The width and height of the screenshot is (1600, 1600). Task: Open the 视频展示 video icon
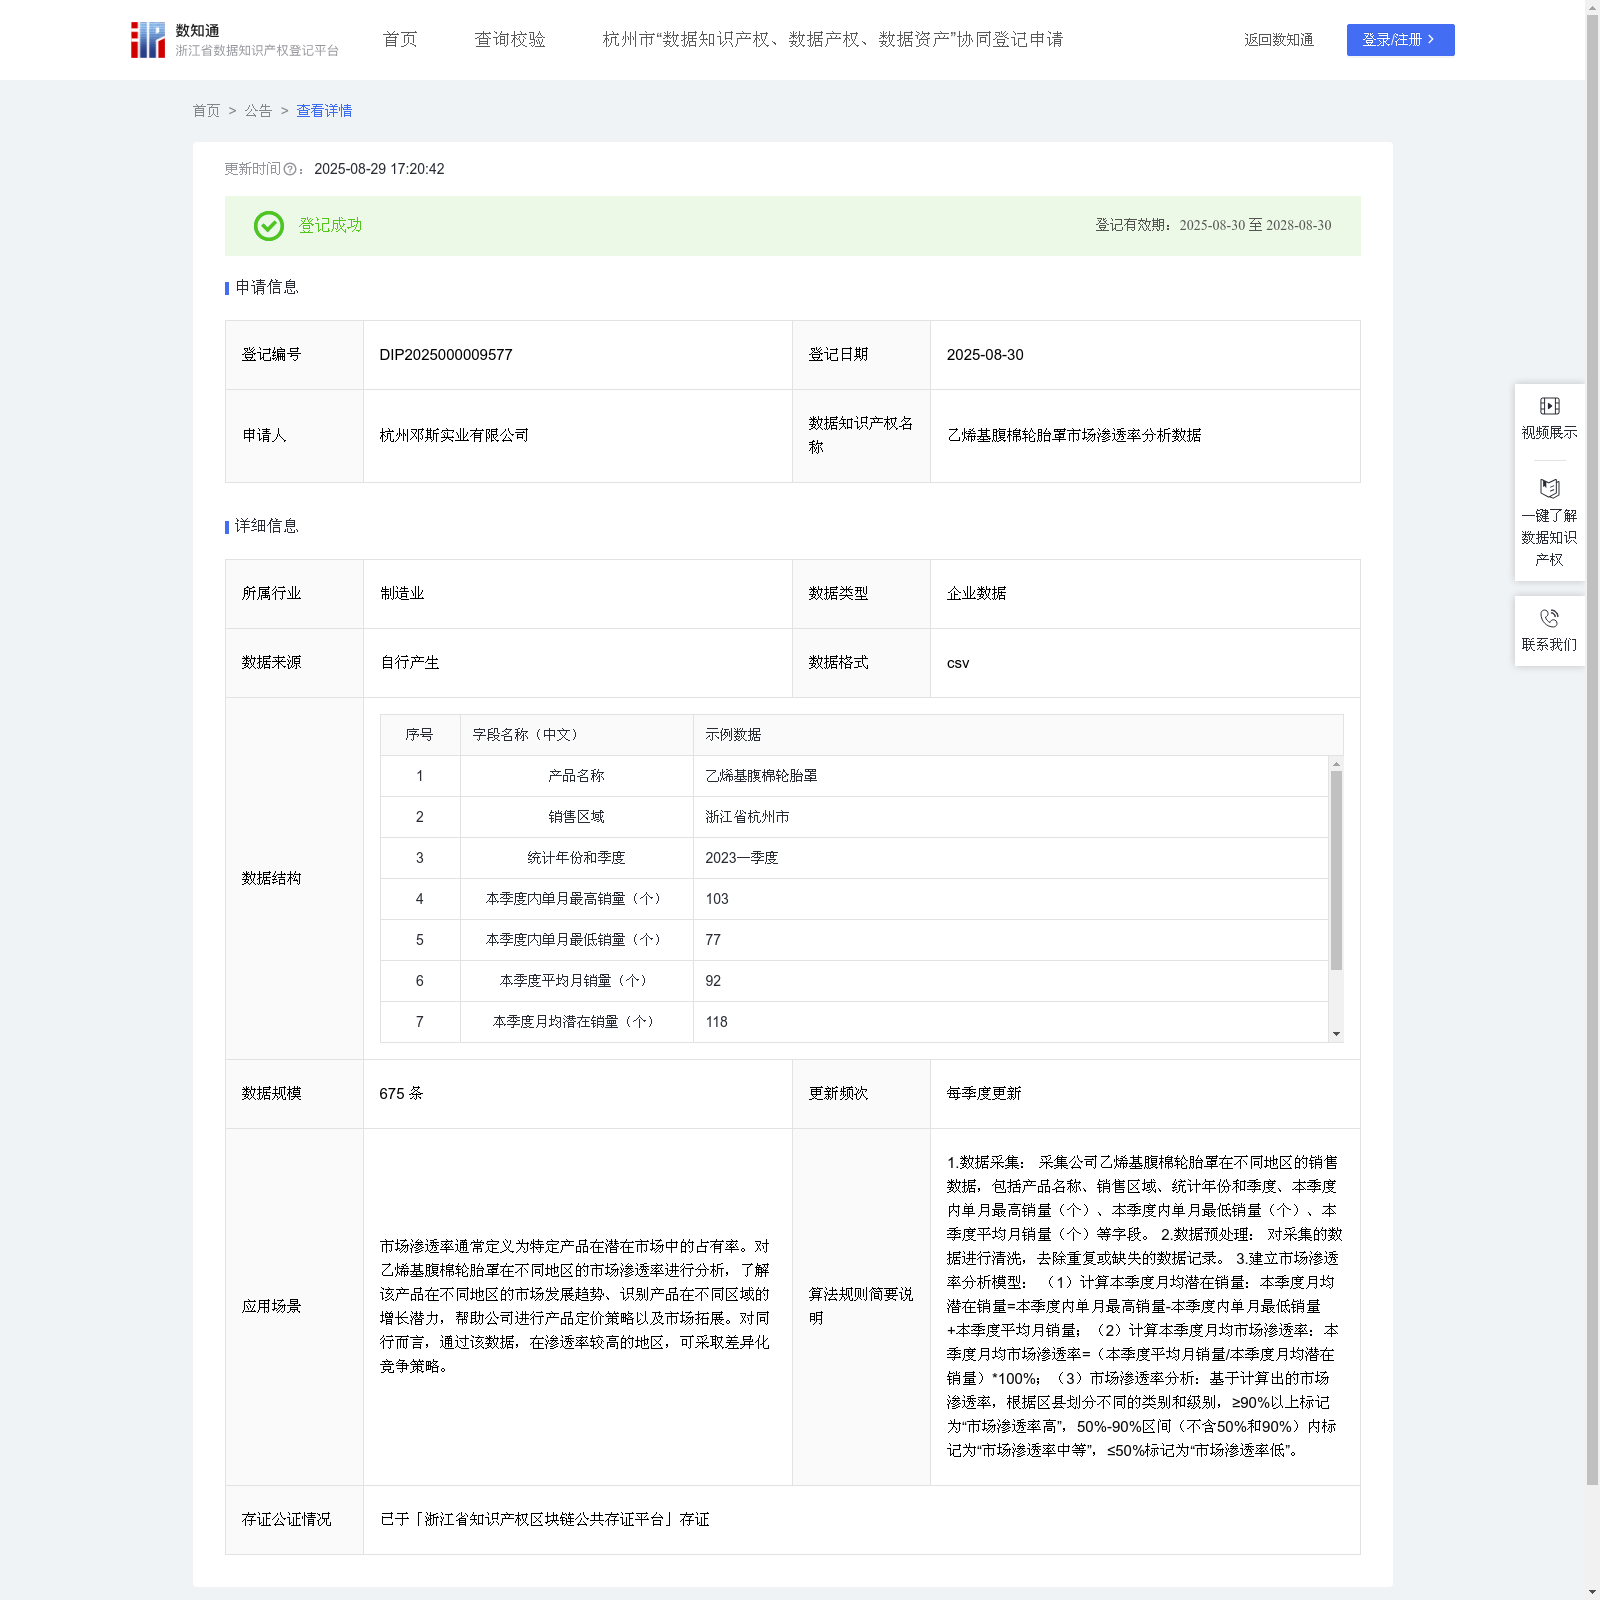tap(1549, 406)
